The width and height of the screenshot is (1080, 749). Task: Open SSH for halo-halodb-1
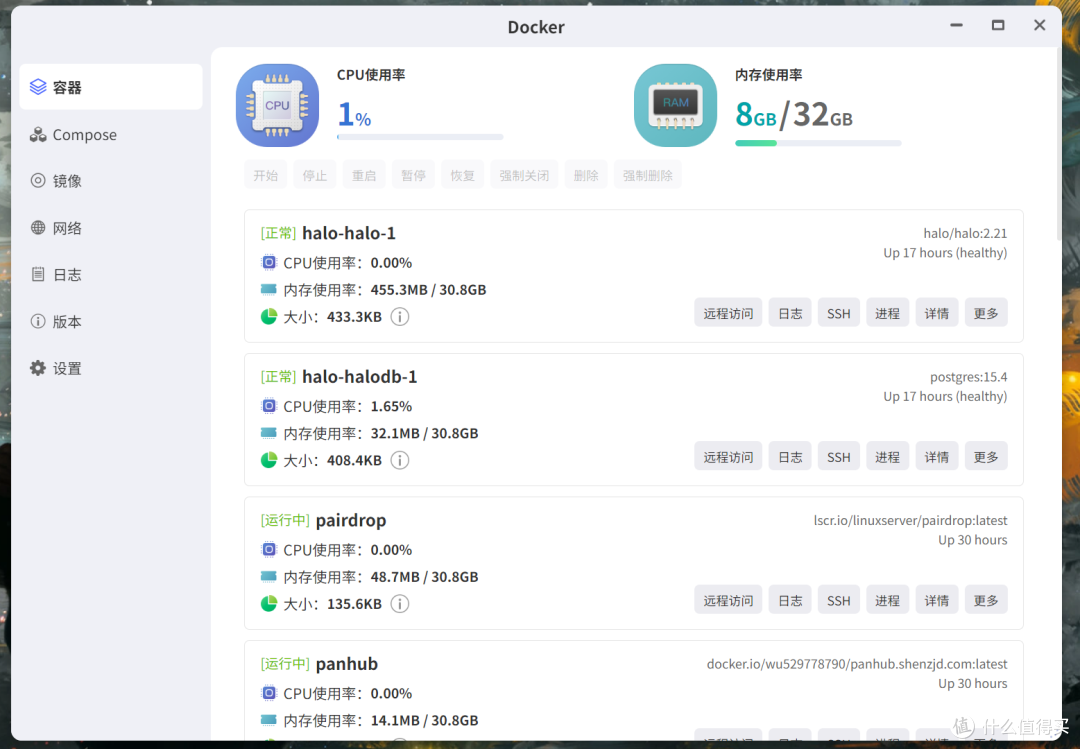(x=838, y=456)
